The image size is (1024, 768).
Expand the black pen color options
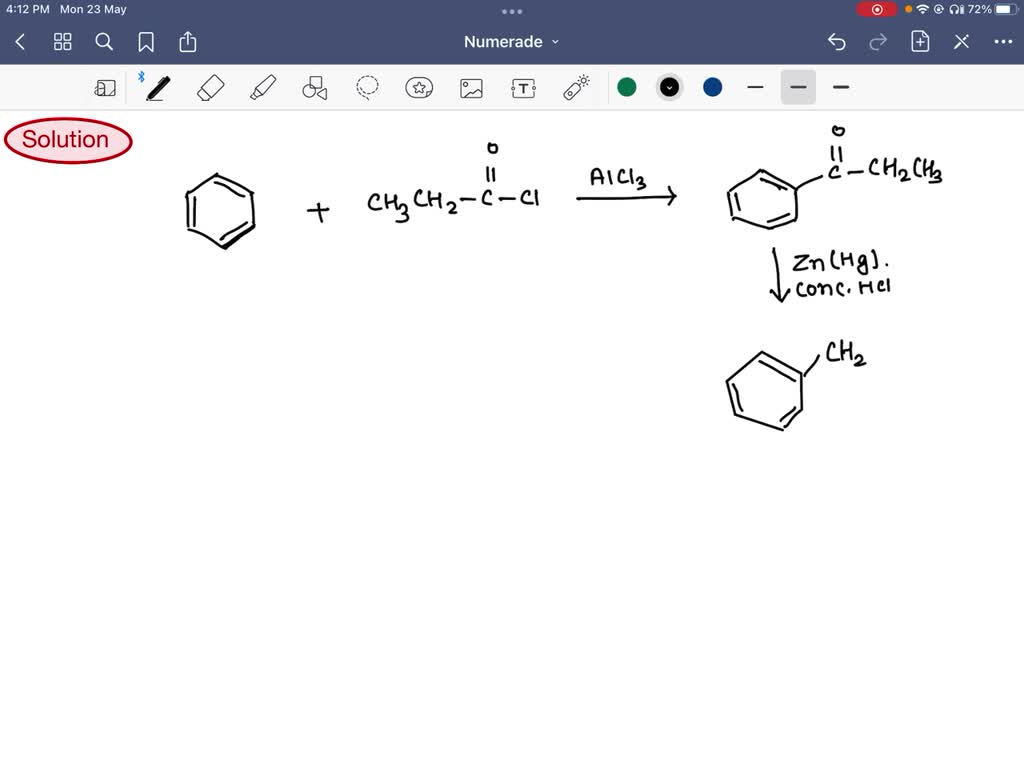click(x=669, y=87)
